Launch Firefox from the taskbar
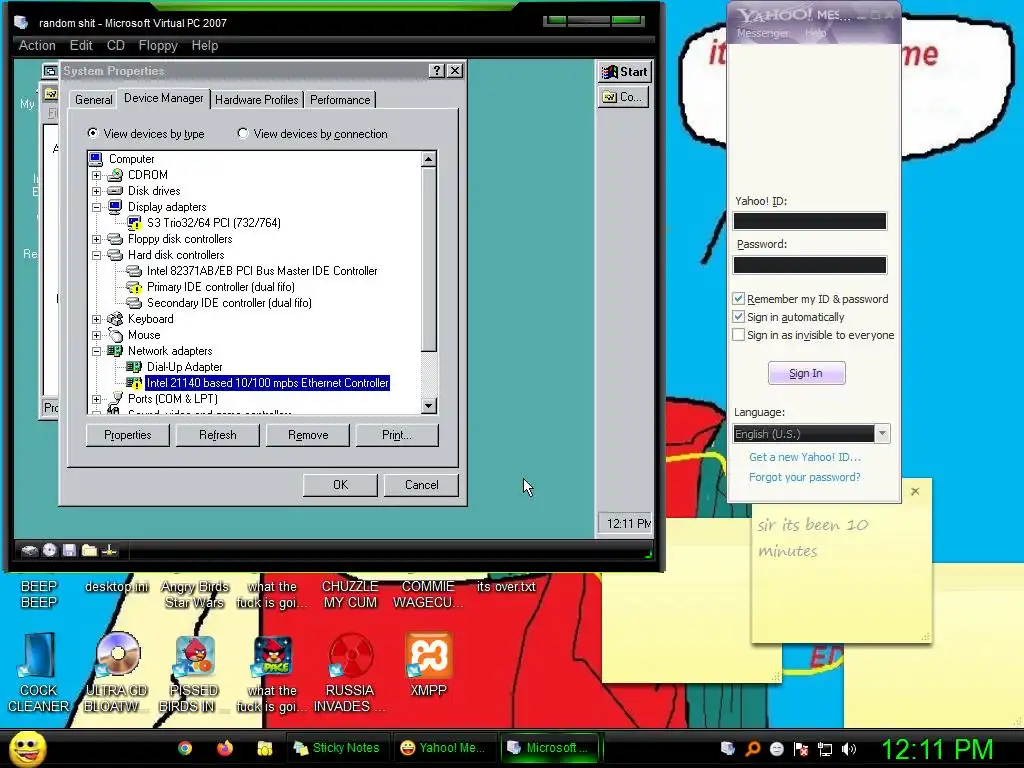This screenshot has width=1024, height=768. 225,748
